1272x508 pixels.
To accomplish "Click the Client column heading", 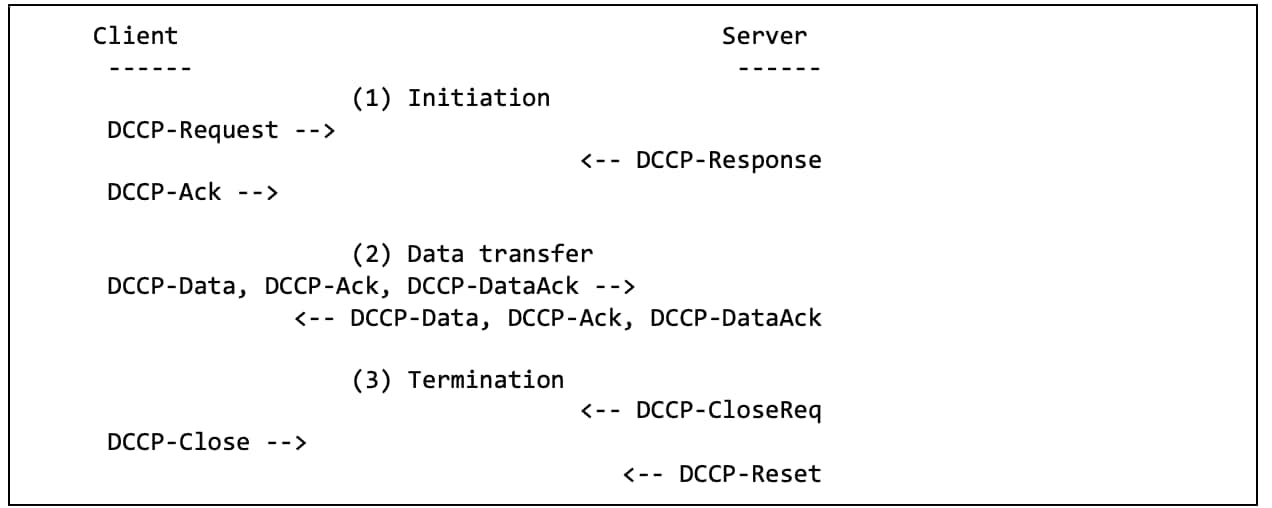I will 135,37.
